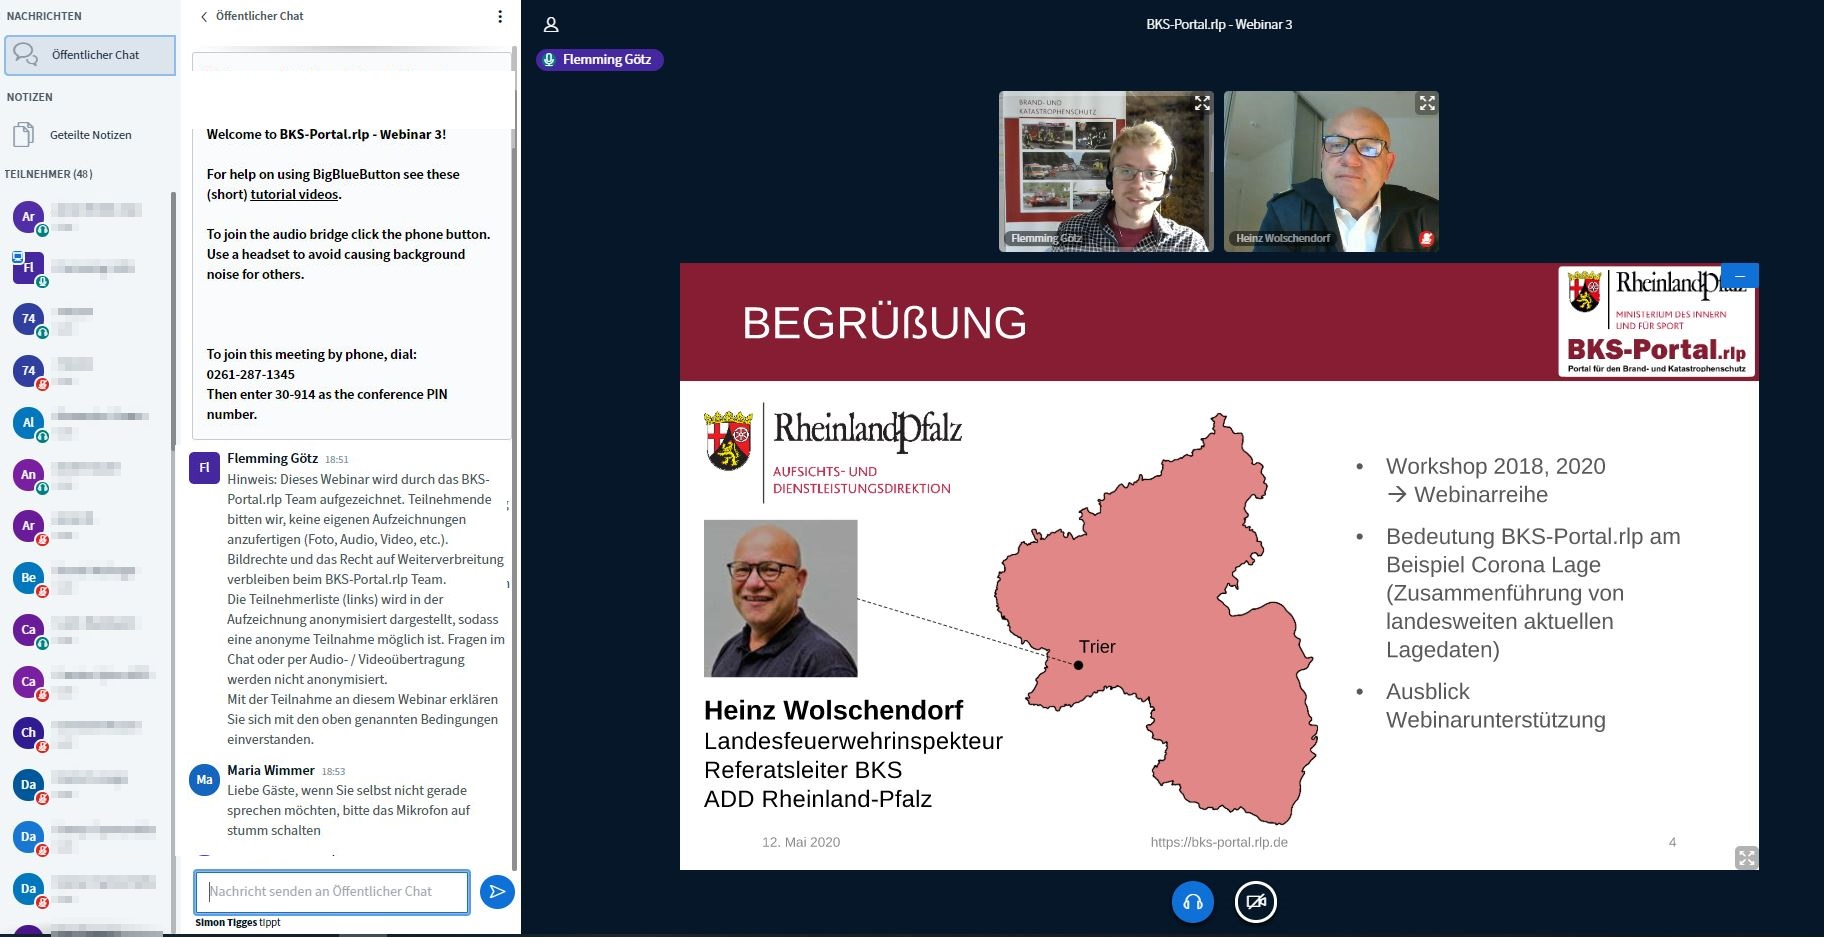The width and height of the screenshot is (1824, 937).
Task: Make the presentation slide fullscreen
Action: click(1746, 857)
